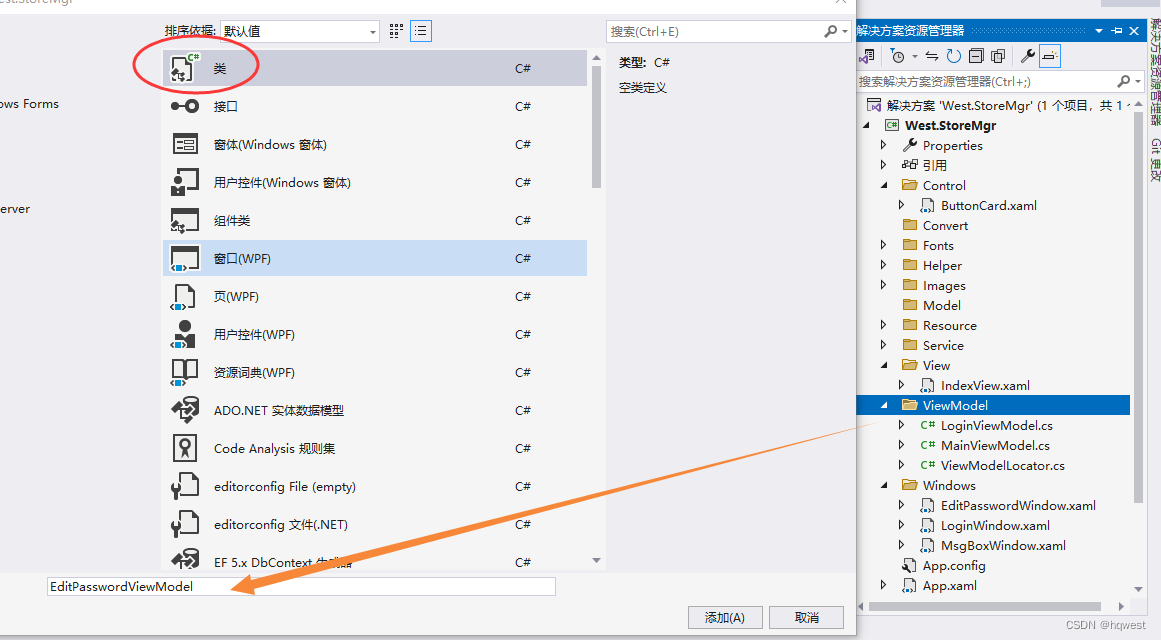Image resolution: width=1161 pixels, height=640 pixels.
Task: Switch template list to list view
Action: coord(421,31)
